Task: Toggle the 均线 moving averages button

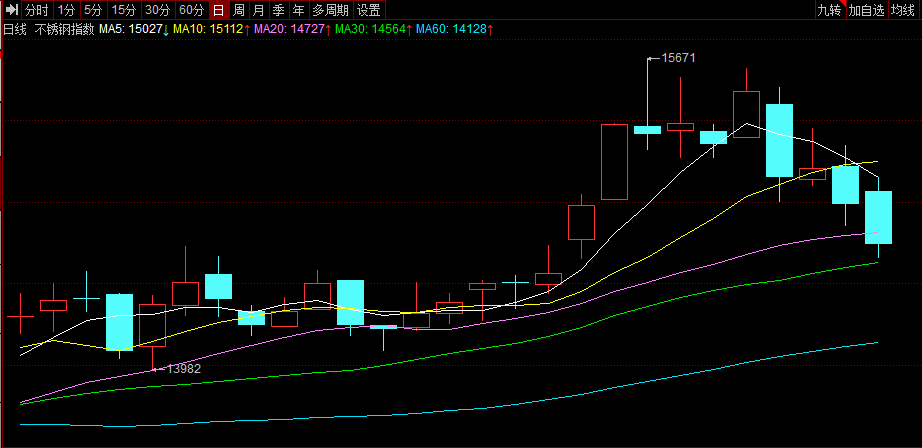Action: [905, 9]
